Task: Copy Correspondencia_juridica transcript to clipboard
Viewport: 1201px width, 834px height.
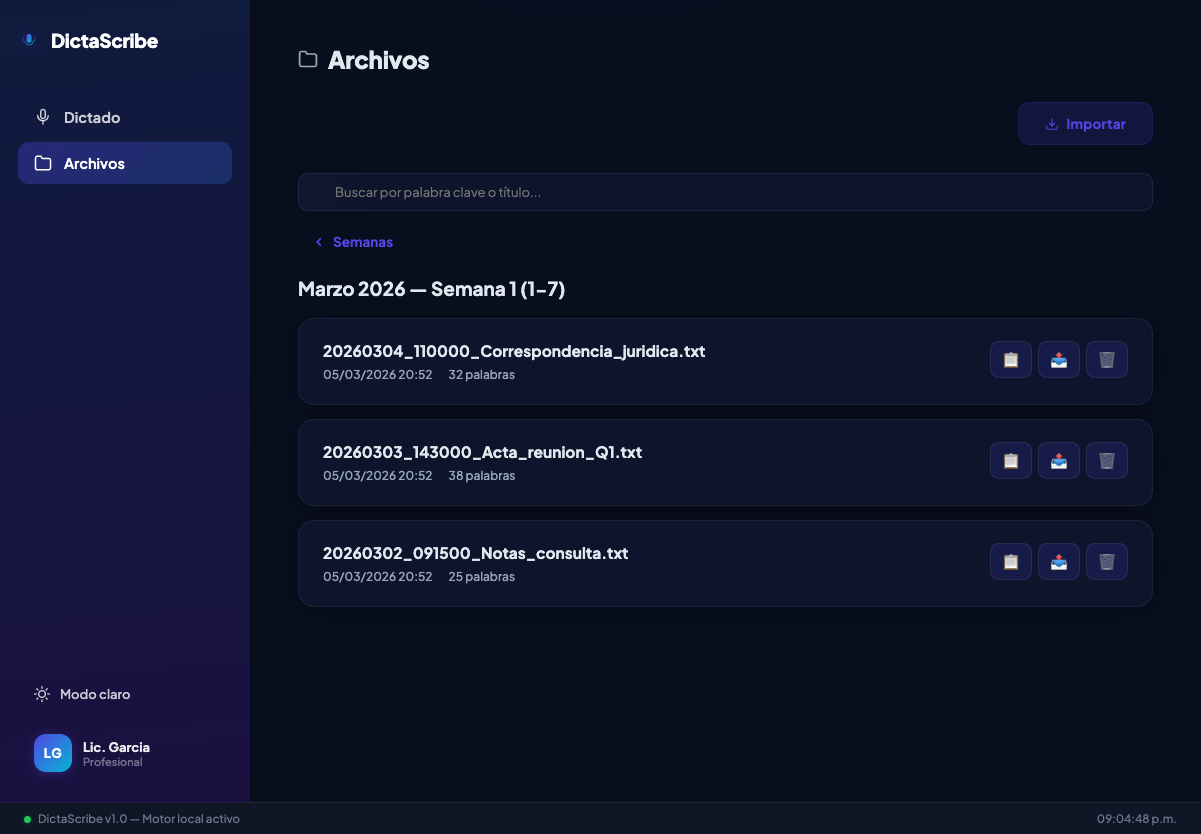Action: point(1010,359)
